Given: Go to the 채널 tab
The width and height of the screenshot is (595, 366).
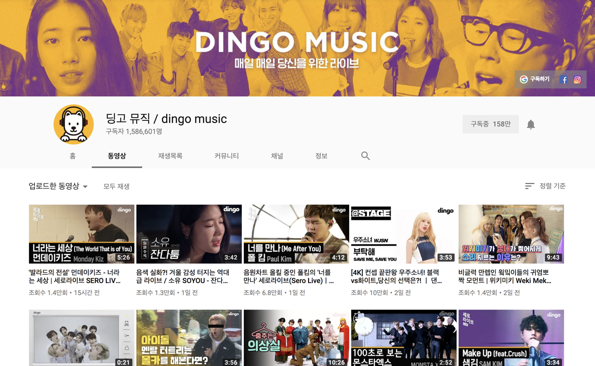Looking at the screenshot, I should point(277,156).
